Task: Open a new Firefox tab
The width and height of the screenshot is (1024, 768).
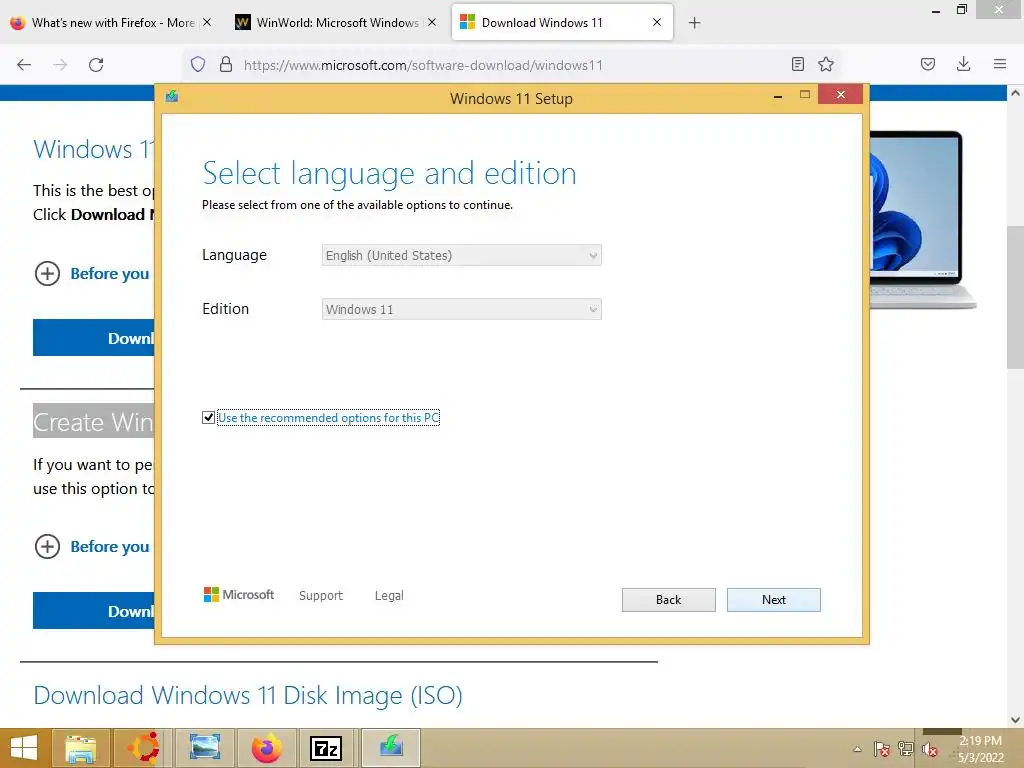Action: [x=694, y=23]
